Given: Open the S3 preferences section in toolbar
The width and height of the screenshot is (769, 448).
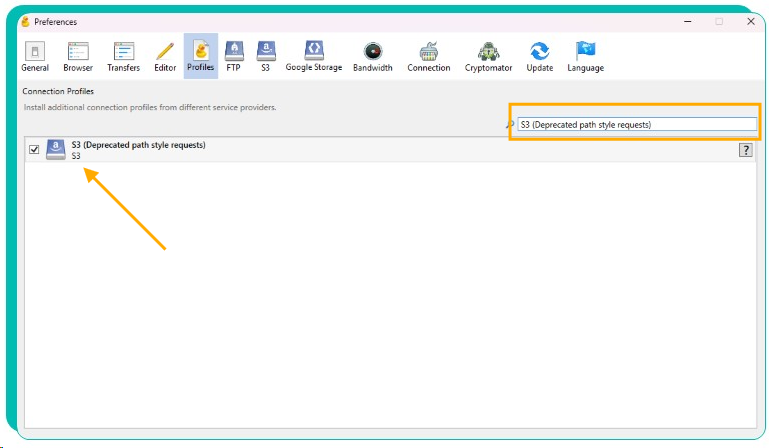Looking at the screenshot, I should click(x=265, y=56).
